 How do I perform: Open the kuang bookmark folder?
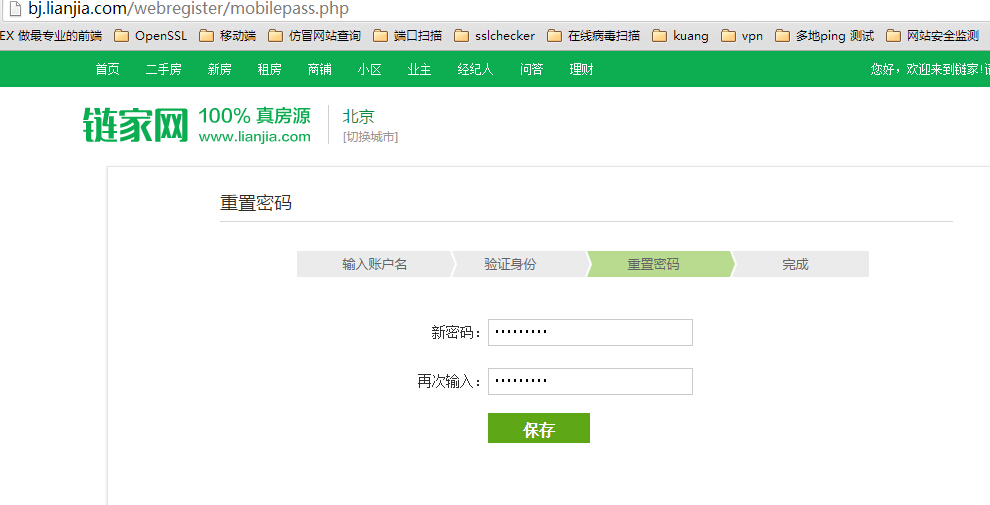click(680, 36)
